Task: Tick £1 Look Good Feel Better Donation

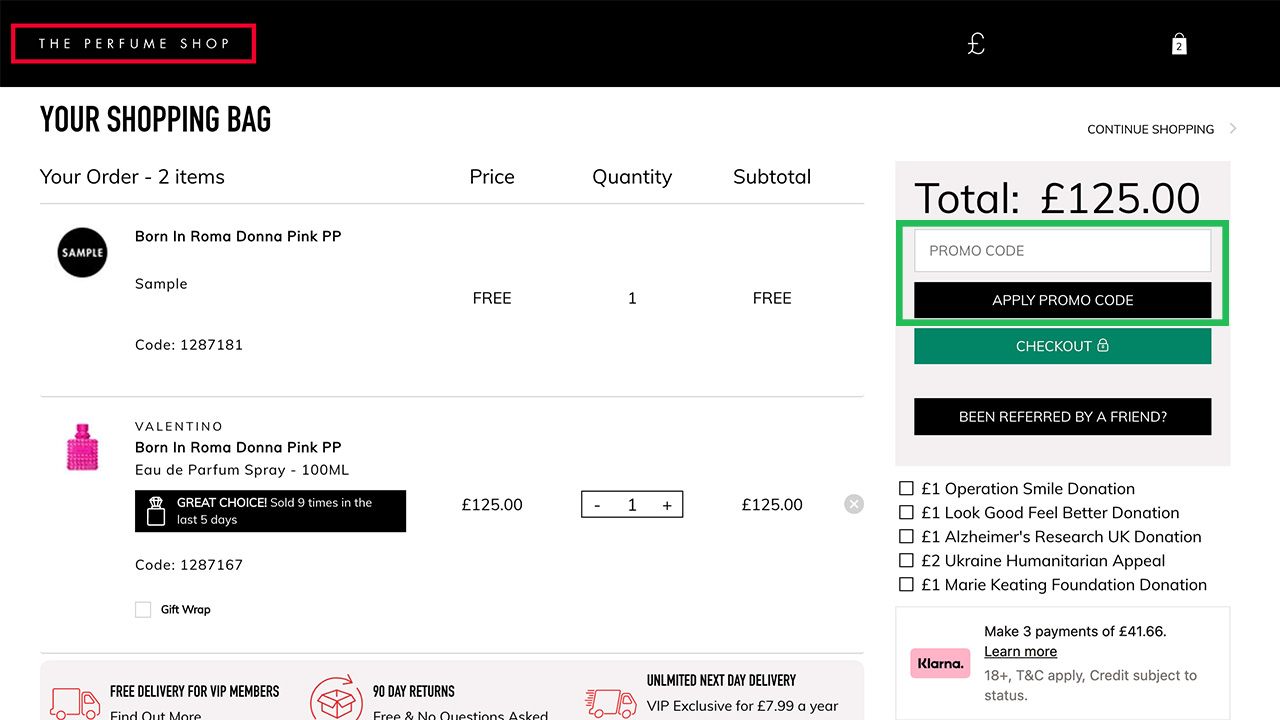Action: point(906,512)
